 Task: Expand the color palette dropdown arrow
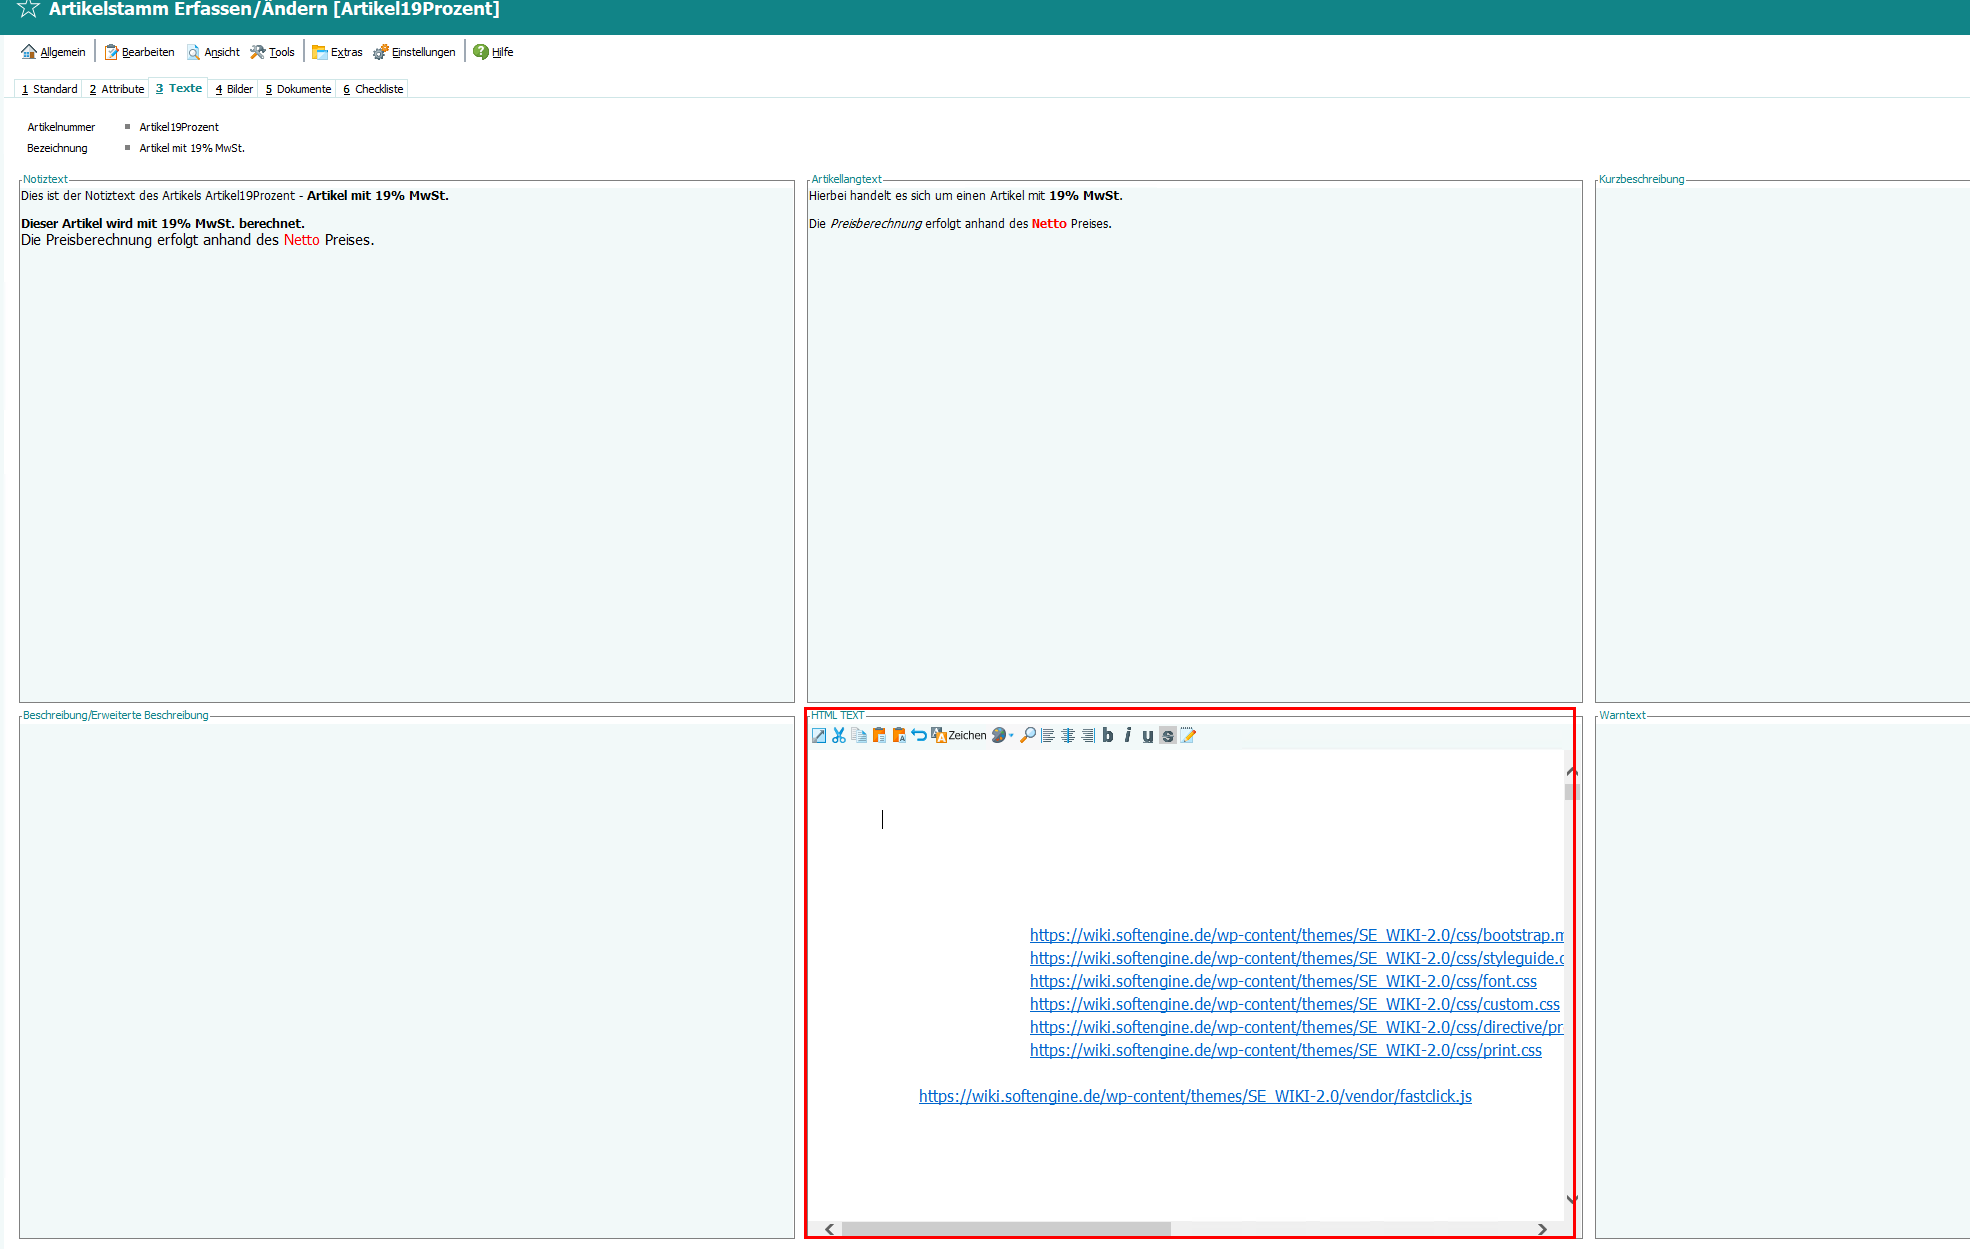(x=1011, y=735)
